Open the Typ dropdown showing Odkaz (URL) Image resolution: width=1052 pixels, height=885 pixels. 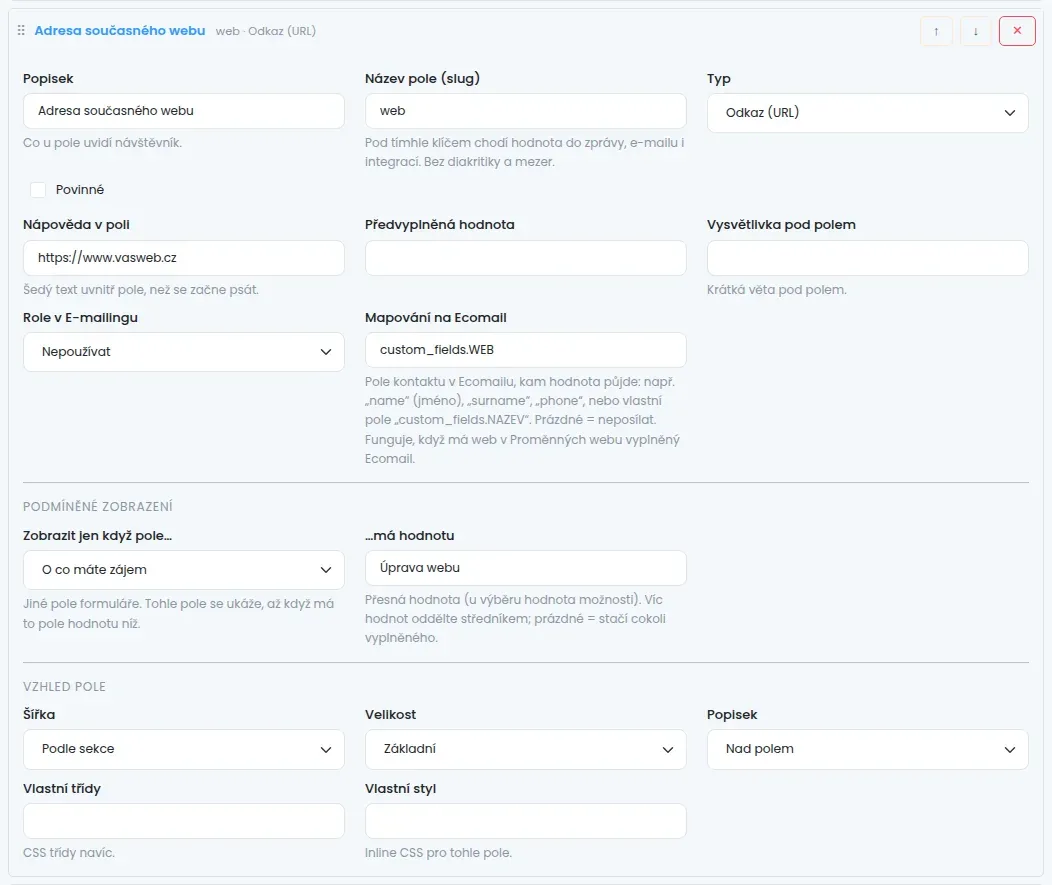[867, 113]
